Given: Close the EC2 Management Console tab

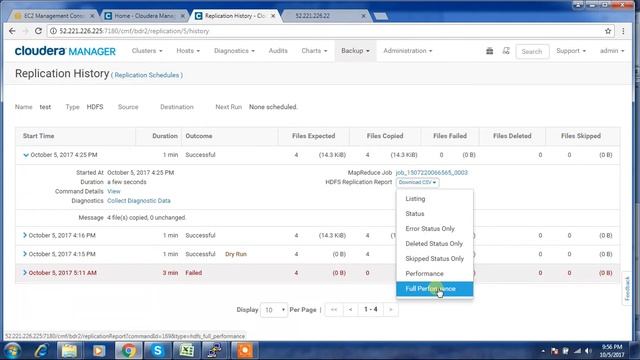Looking at the screenshot, I should click(92, 16).
